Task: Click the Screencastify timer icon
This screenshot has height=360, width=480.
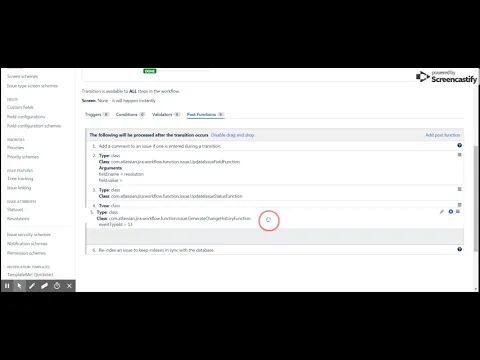Action: tap(57, 286)
